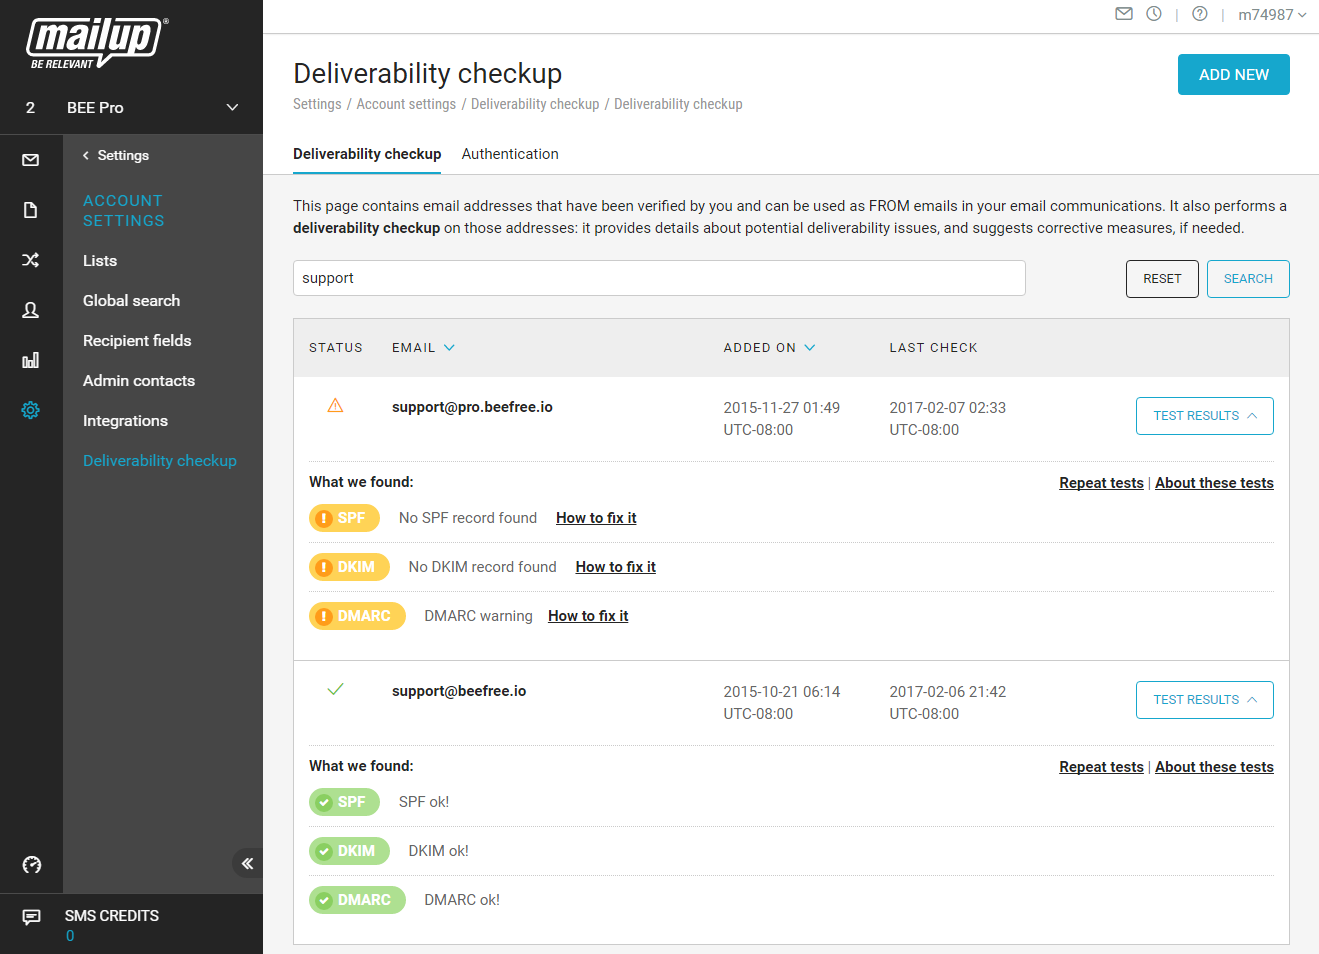Select the Recipients person icon in sidebar
Image resolution: width=1319 pixels, height=954 pixels.
31,310
